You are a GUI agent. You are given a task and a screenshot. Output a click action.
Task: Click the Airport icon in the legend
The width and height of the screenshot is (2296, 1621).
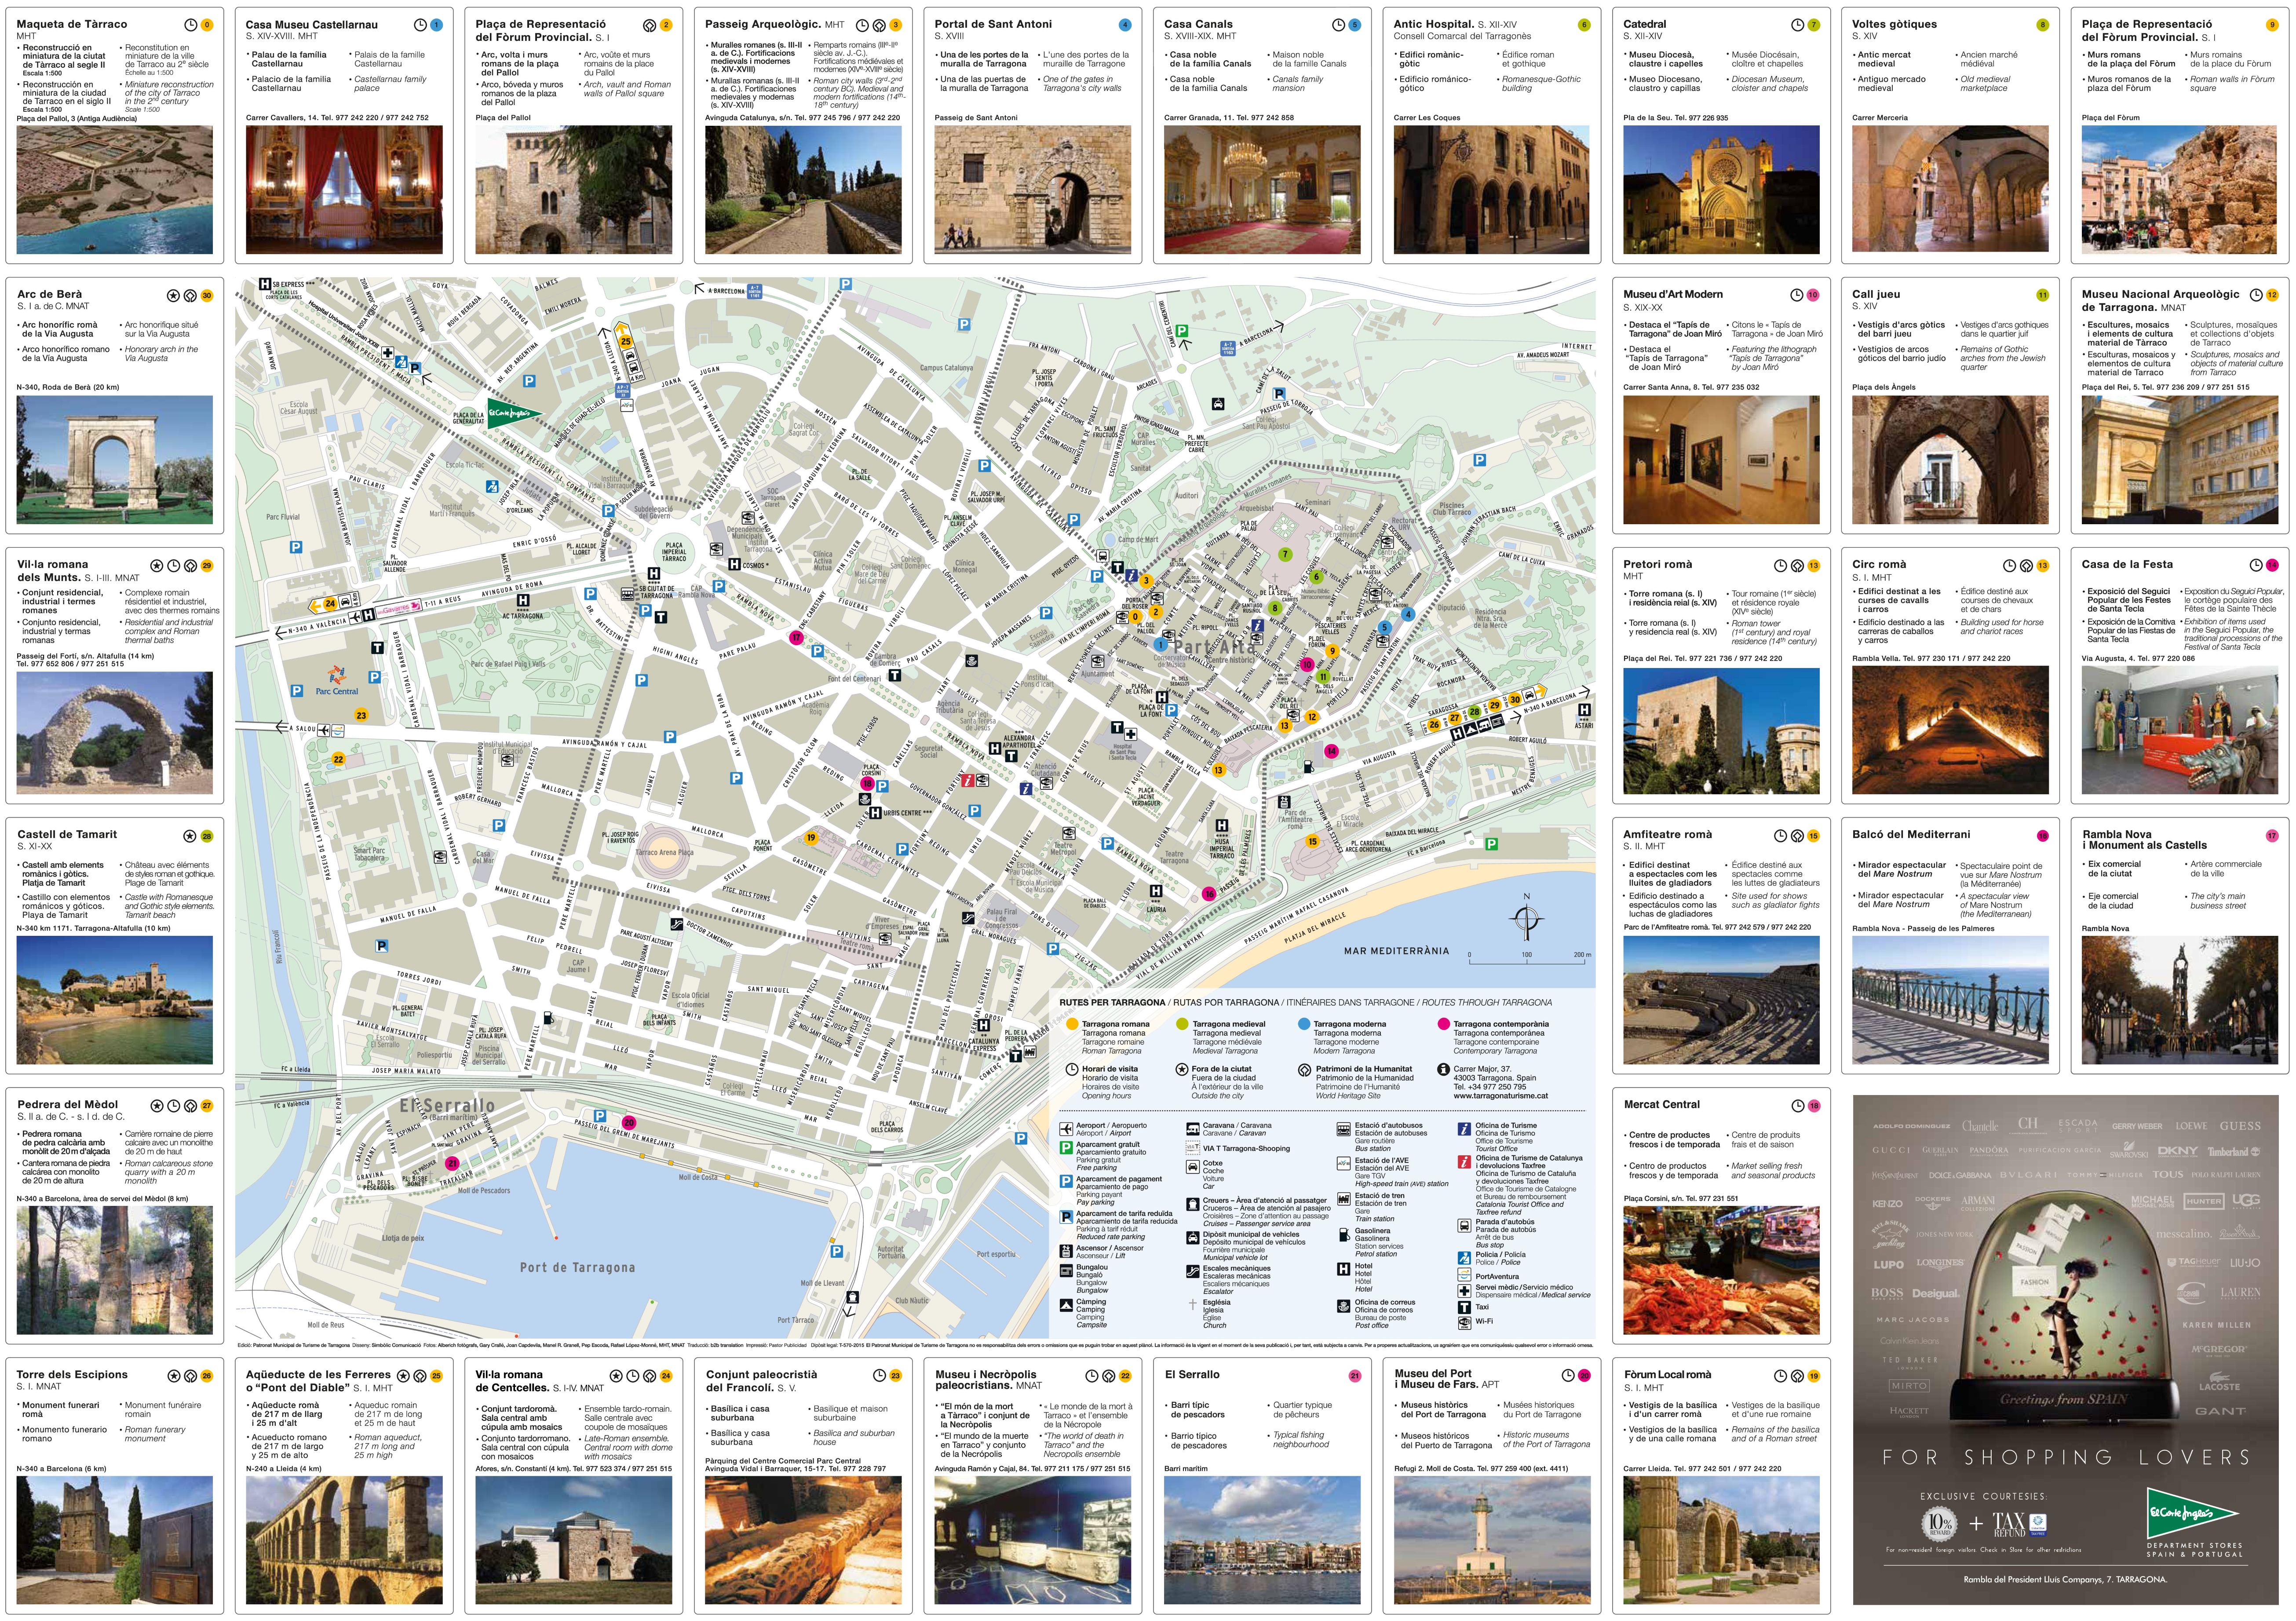[x=1067, y=1129]
